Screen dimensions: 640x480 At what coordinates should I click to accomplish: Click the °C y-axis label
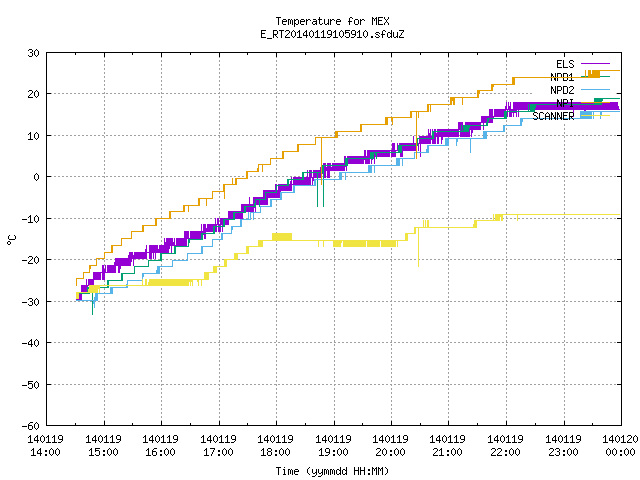(x=11, y=240)
